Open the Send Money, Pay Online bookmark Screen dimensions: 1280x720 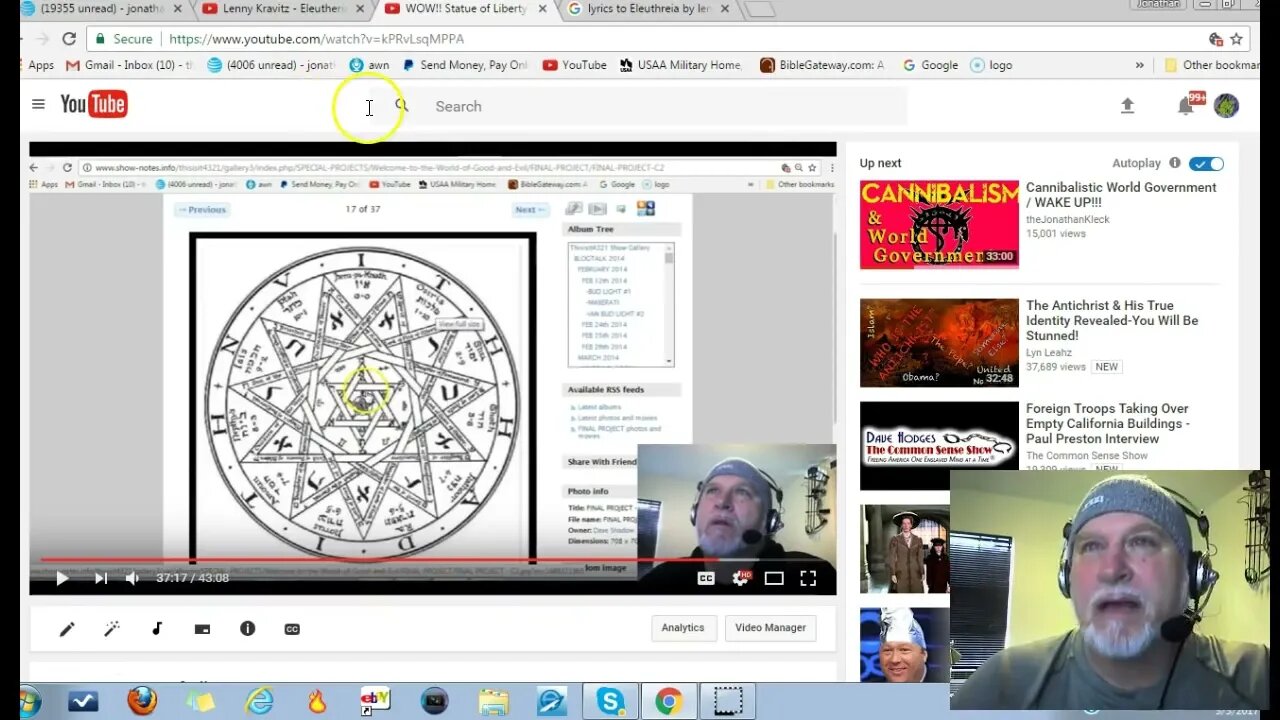tap(465, 65)
